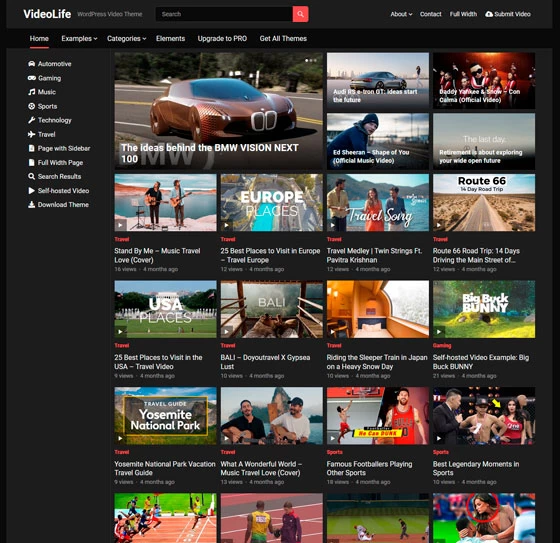The height and width of the screenshot is (543, 560).
Task: Open the Categories dropdown
Action: tap(126, 39)
